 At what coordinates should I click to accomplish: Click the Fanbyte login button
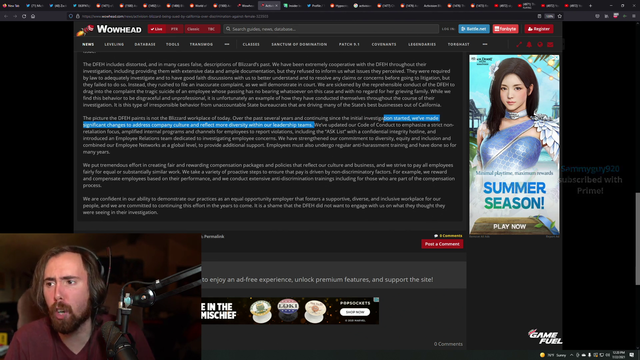pyautogui.click(x=505, y=29)
